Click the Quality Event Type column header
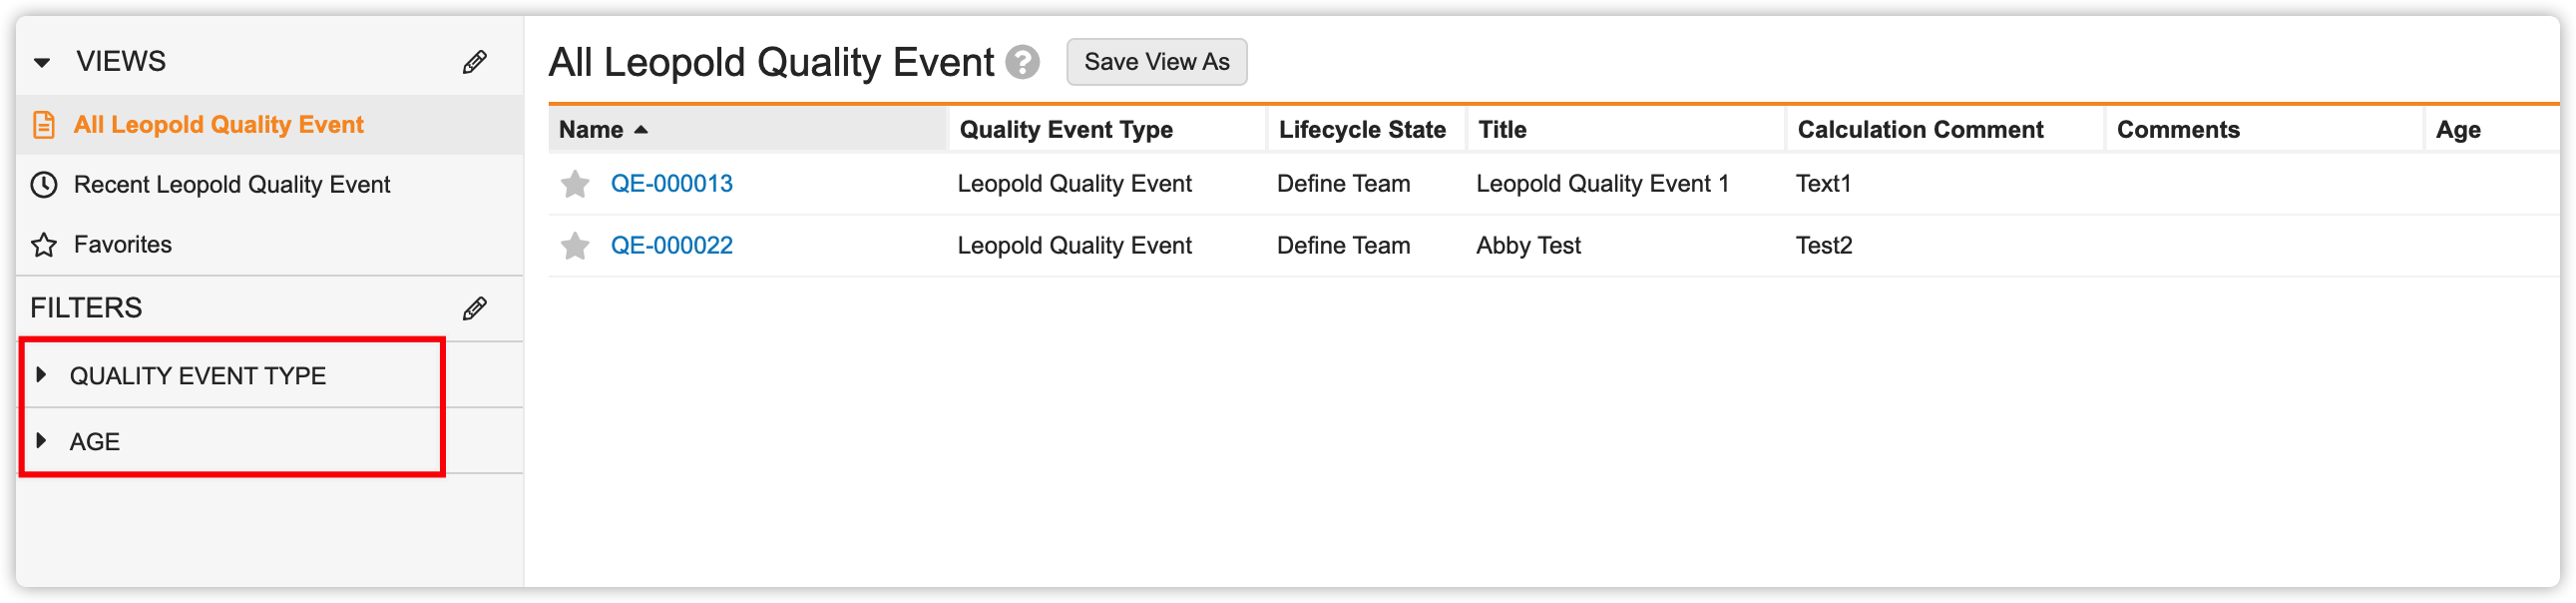 1065,130
